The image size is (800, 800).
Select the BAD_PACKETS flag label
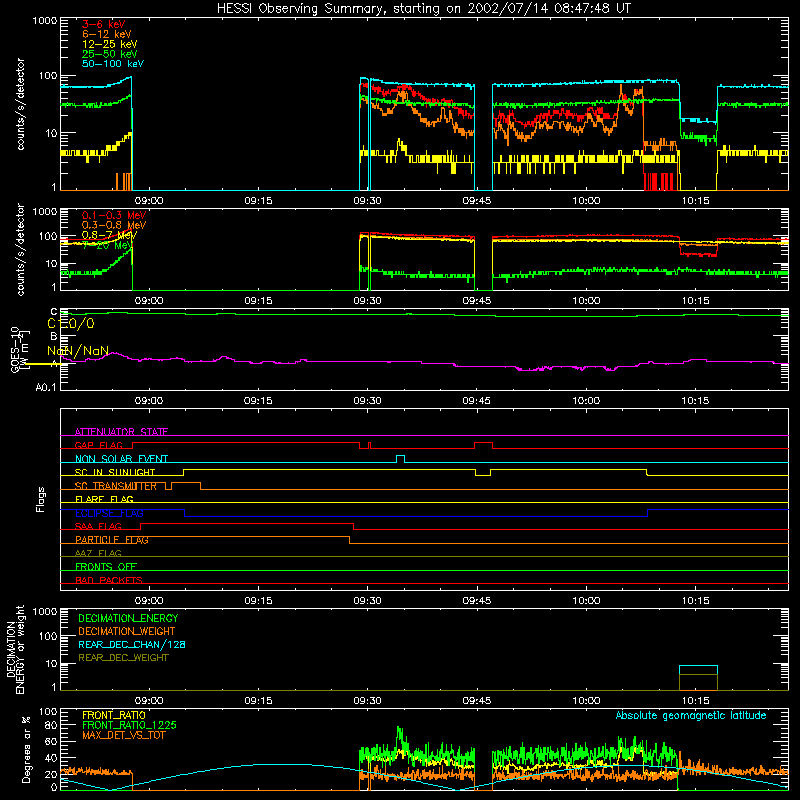pos(109,580)
